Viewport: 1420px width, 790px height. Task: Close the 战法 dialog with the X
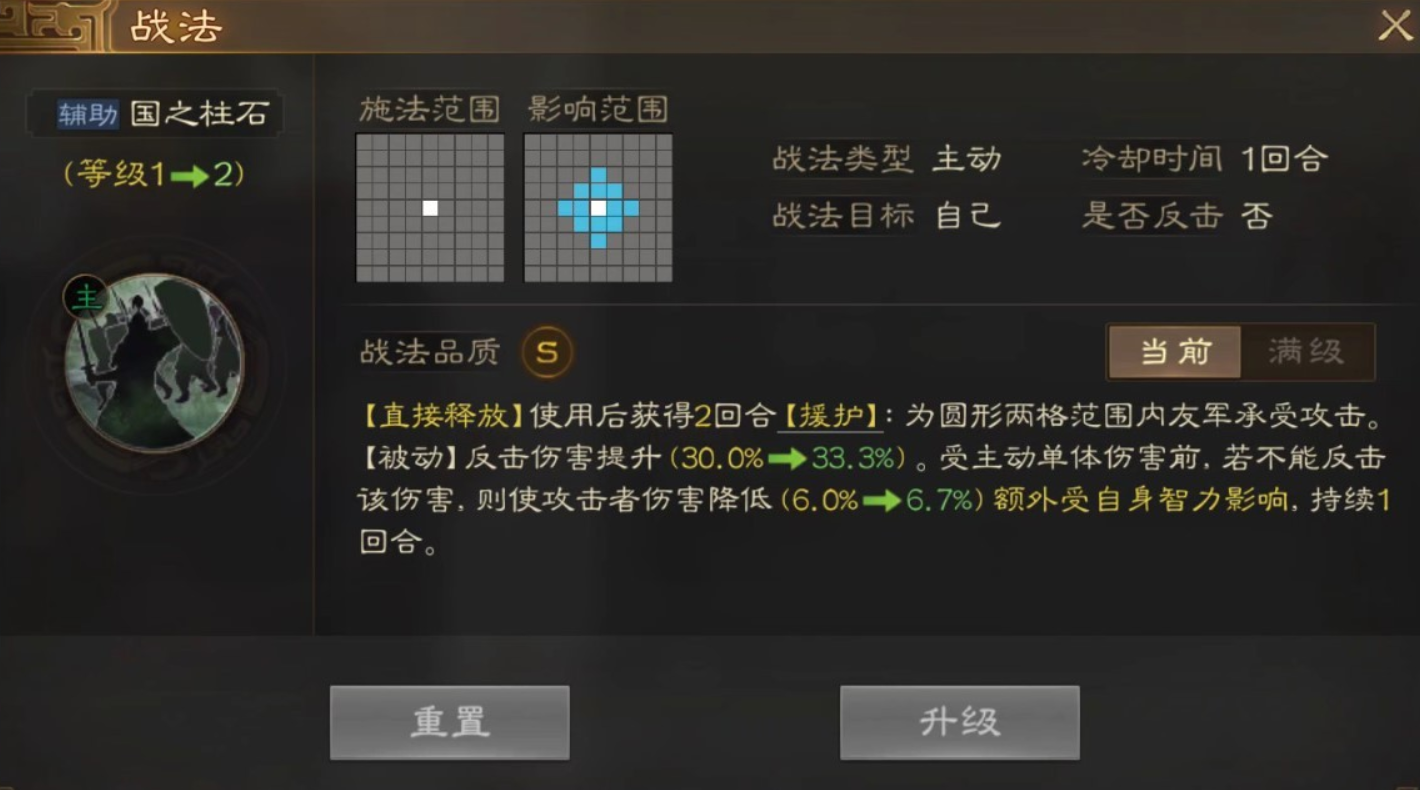click(x=1395, y=25)
